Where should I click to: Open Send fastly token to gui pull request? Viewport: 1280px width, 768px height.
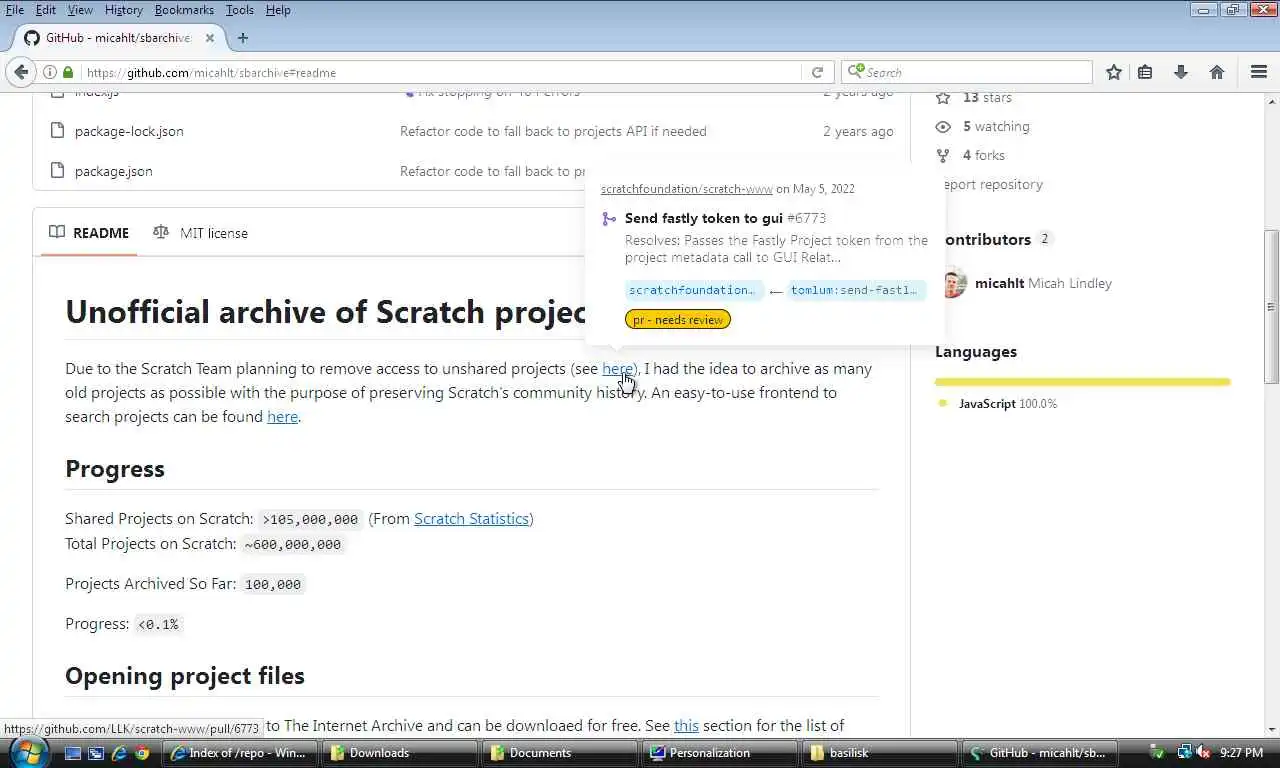tap(704, 218)
